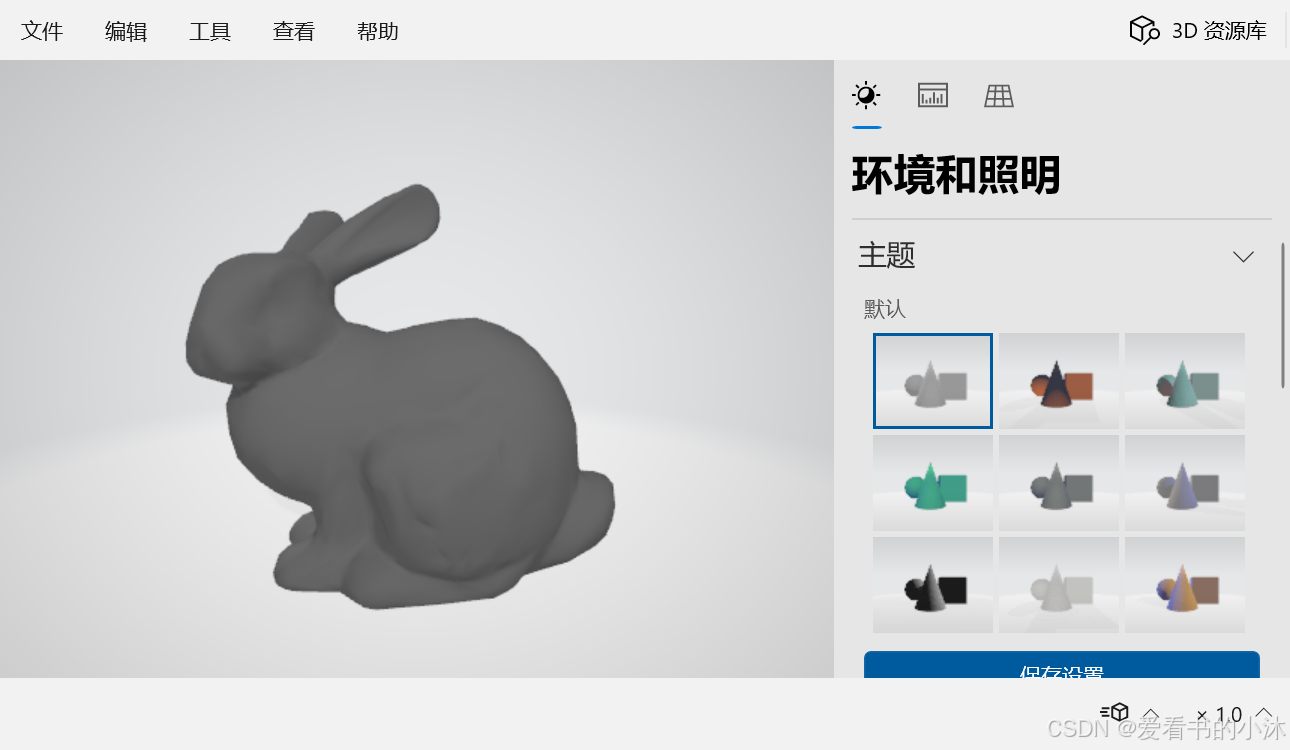Screen dimensions: 1290x750
Task: Expand the animation list arrow beside cube icon
Action: [x=1151, y=714]
